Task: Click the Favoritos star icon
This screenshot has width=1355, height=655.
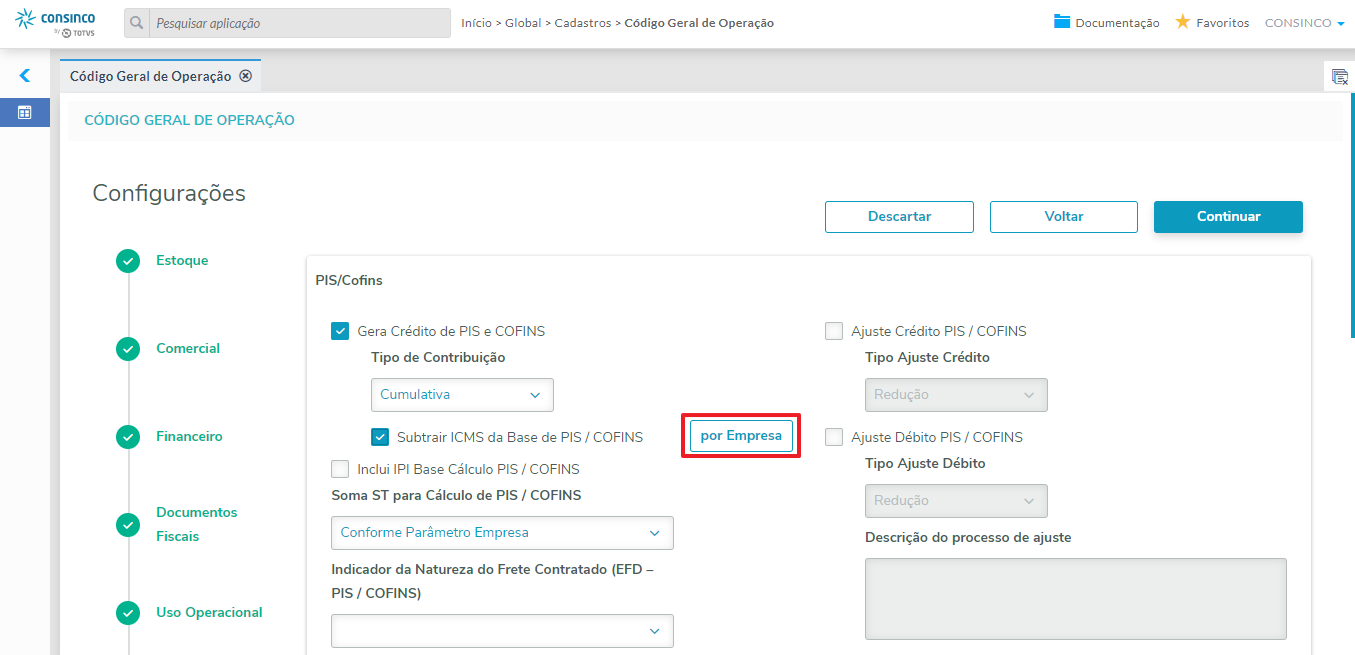Action: 1182,22
